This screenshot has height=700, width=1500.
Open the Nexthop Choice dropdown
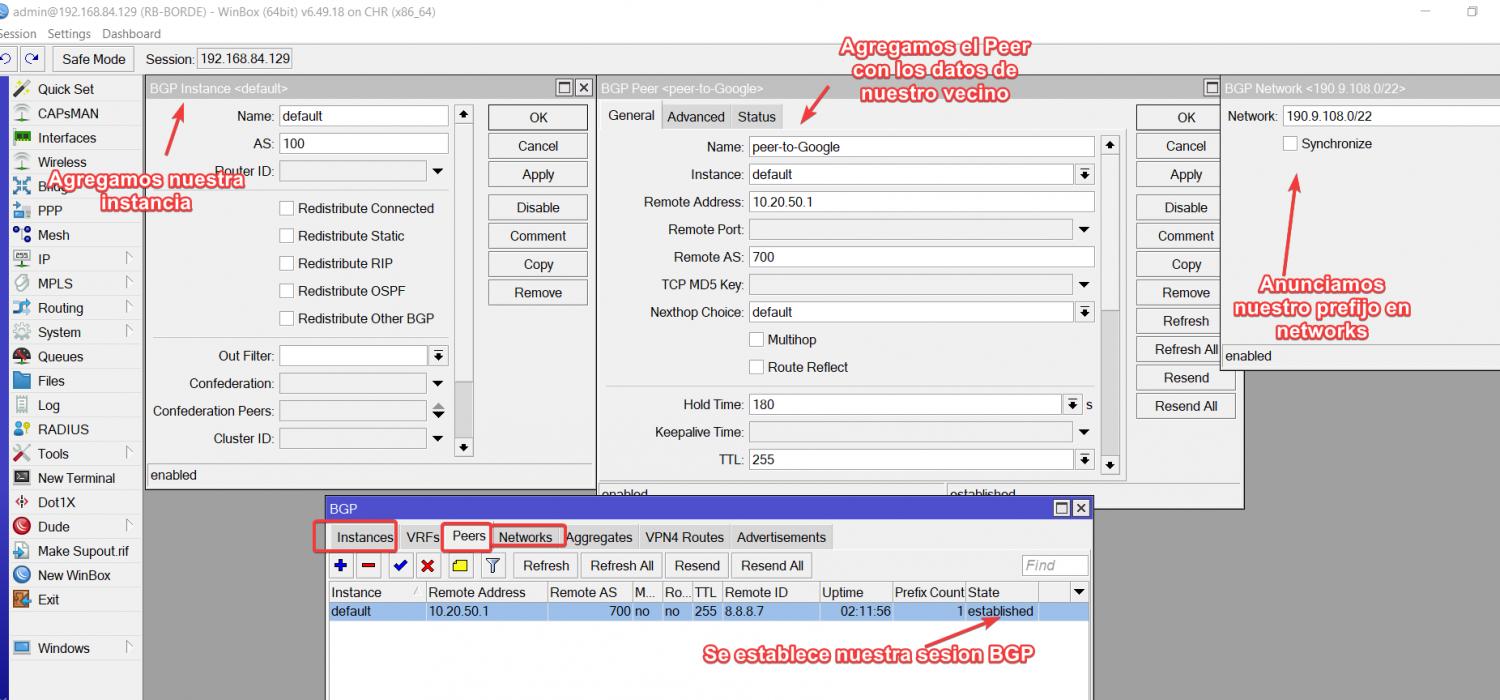(1084, 313)
